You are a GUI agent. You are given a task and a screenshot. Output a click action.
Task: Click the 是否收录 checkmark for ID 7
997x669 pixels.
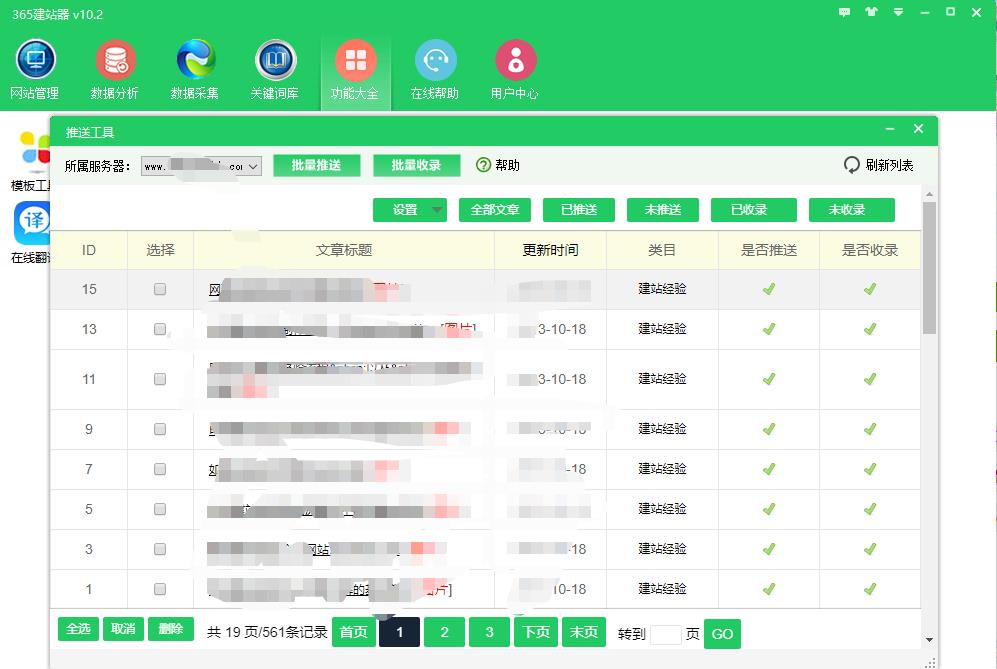point(870,469)
